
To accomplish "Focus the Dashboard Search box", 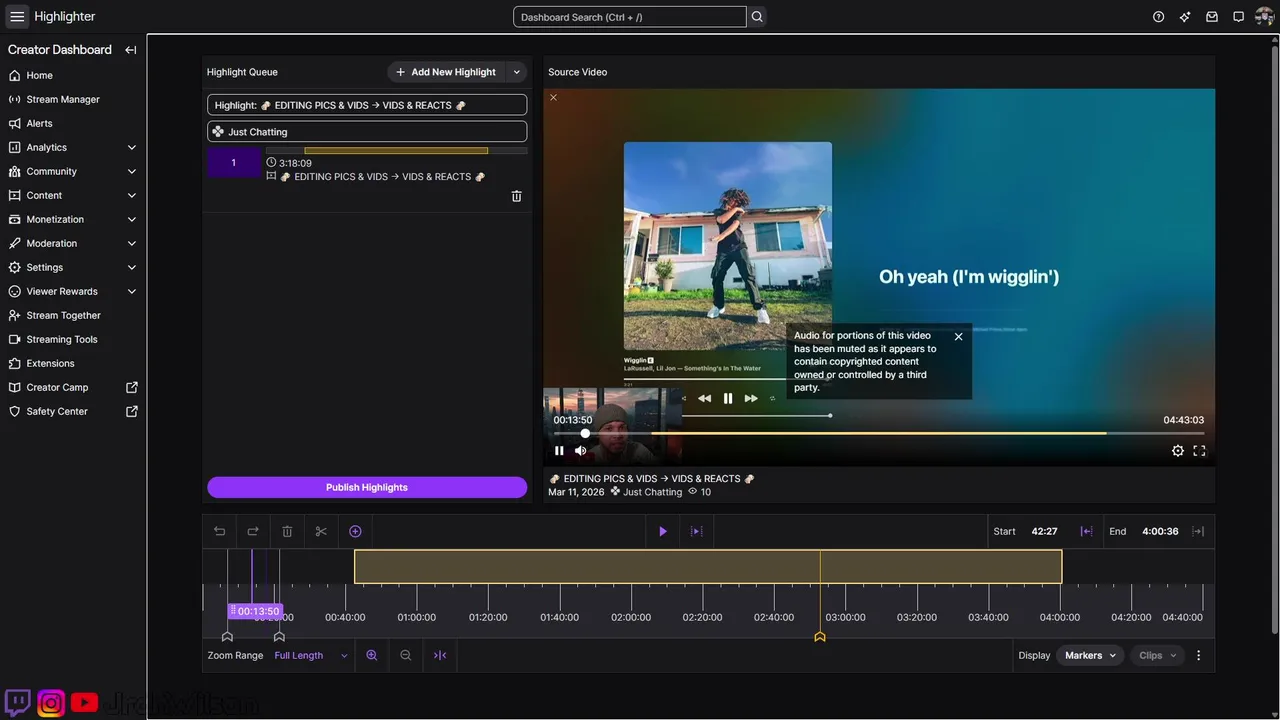I will (629, 17).
